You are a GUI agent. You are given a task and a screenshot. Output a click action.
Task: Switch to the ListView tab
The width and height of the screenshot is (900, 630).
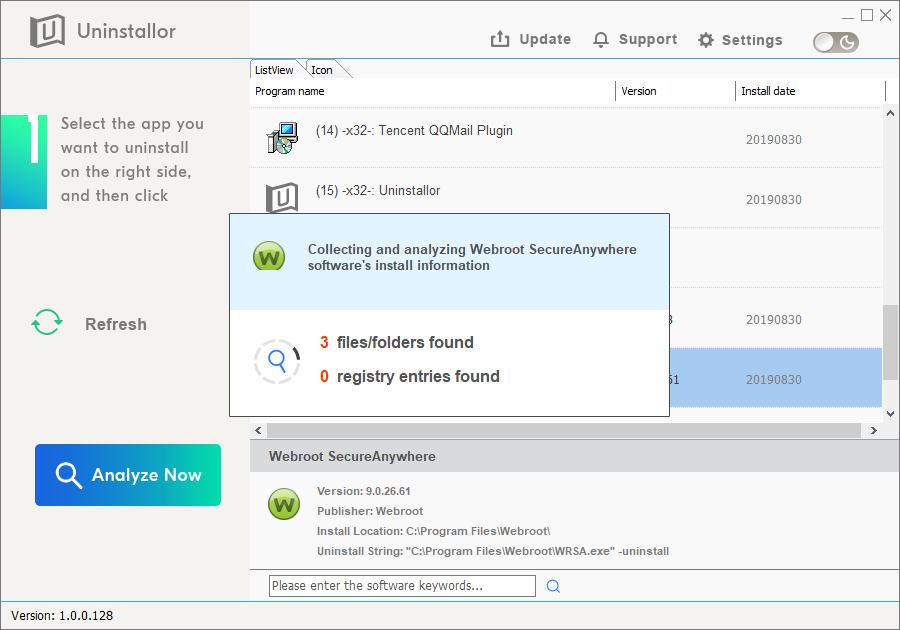point(274,70)
